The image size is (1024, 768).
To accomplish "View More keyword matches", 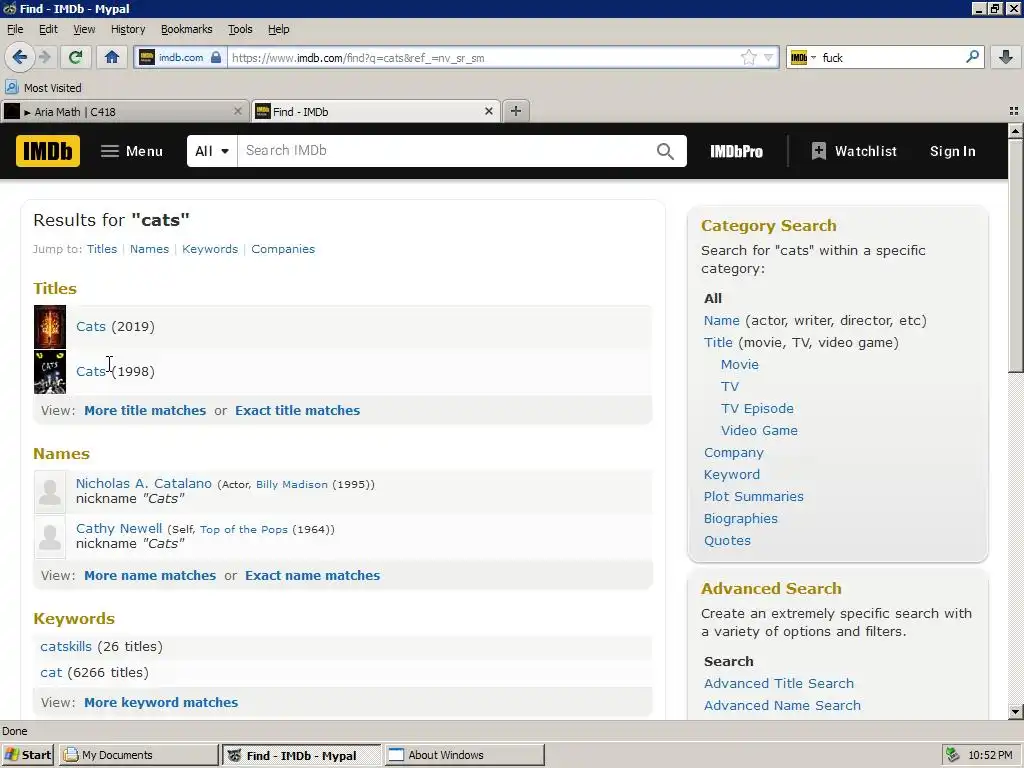I will click(x=161, y=703).
